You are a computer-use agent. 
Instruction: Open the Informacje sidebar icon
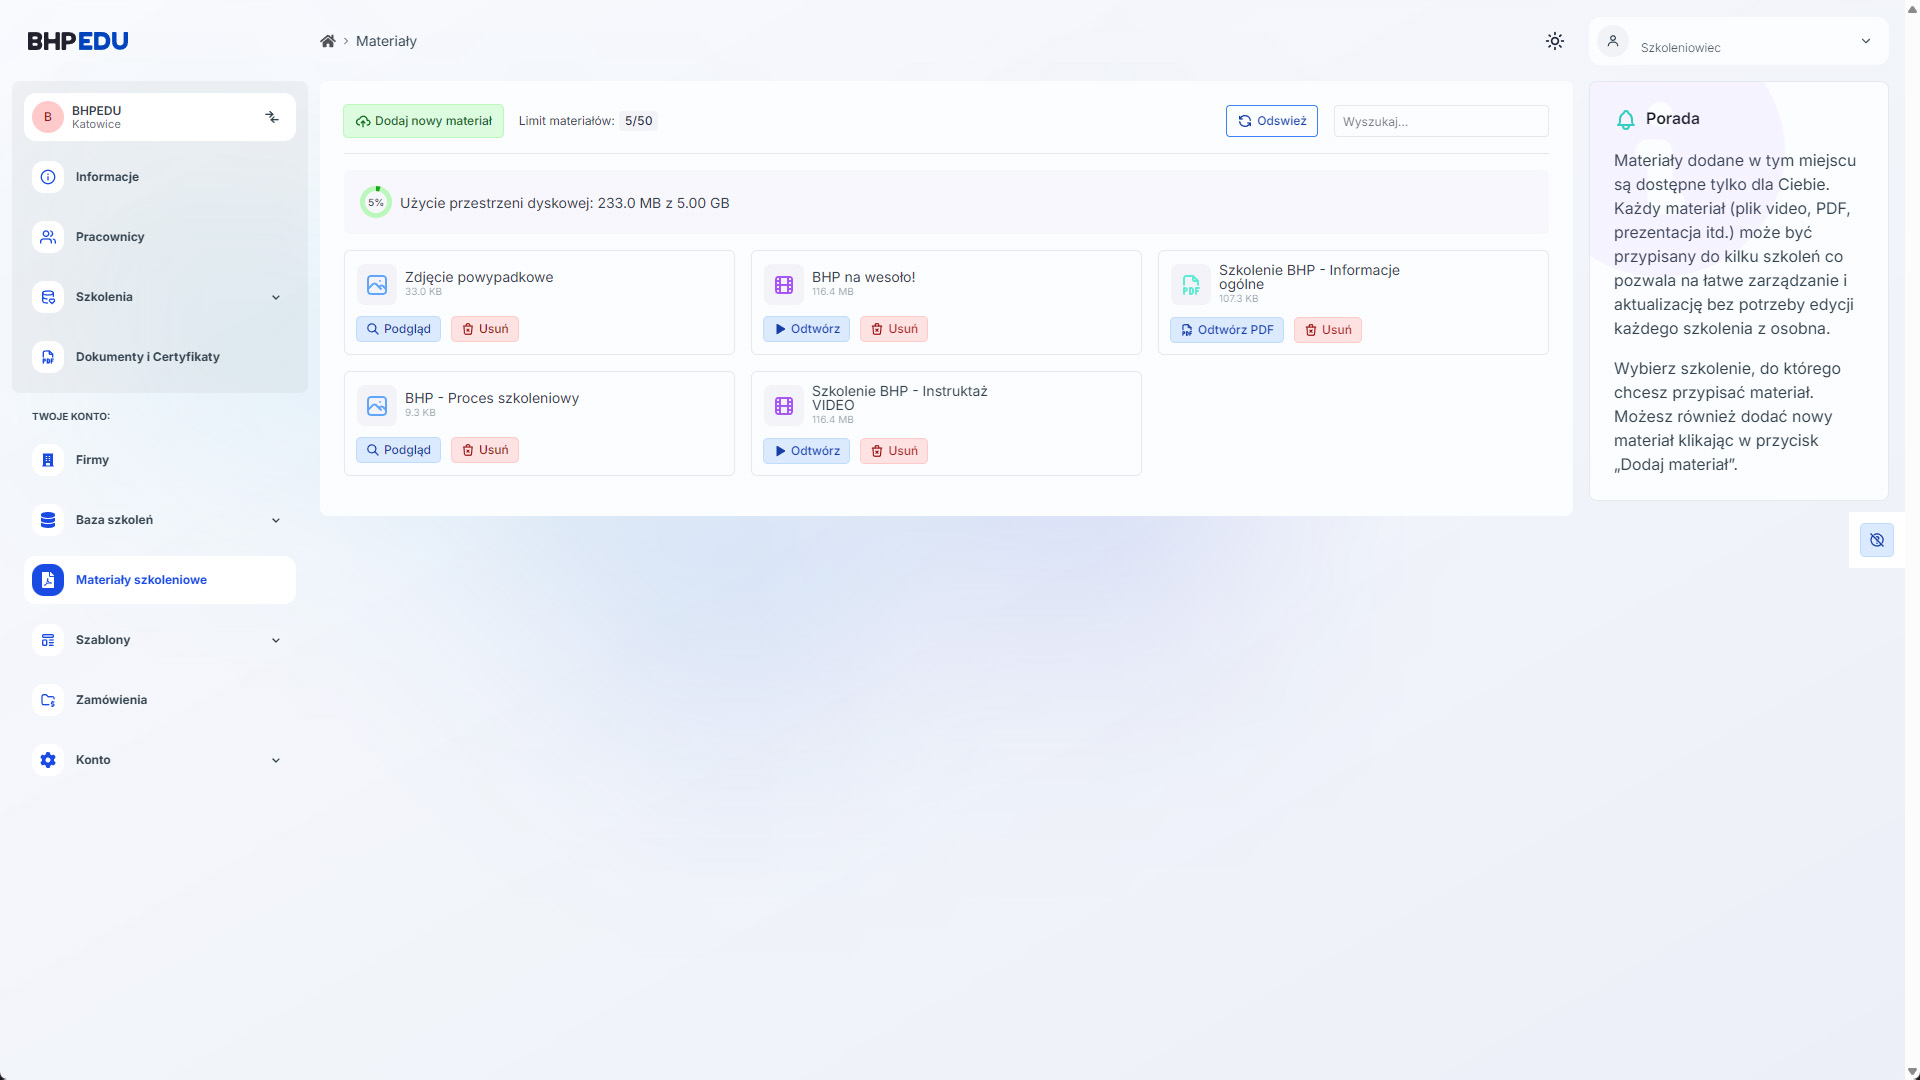tap(48, 177)
